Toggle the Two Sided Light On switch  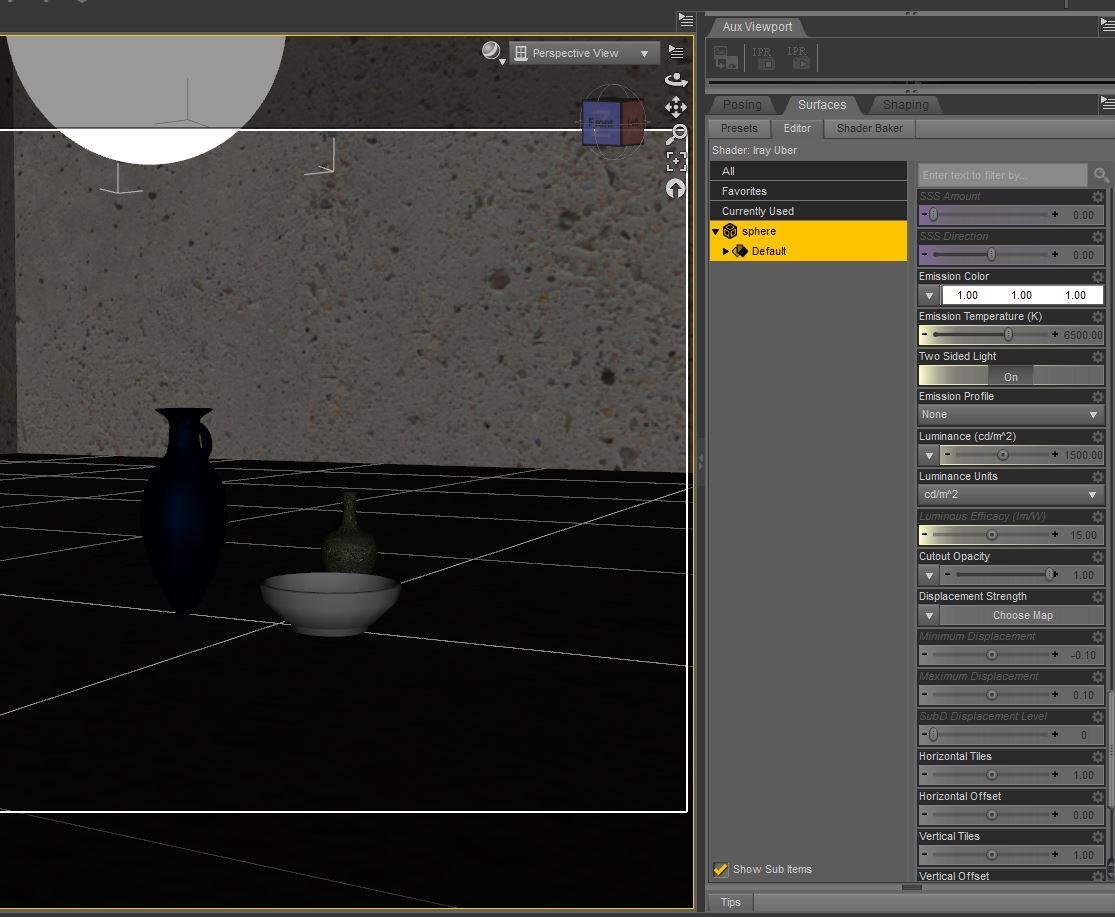pos(1010,376)
